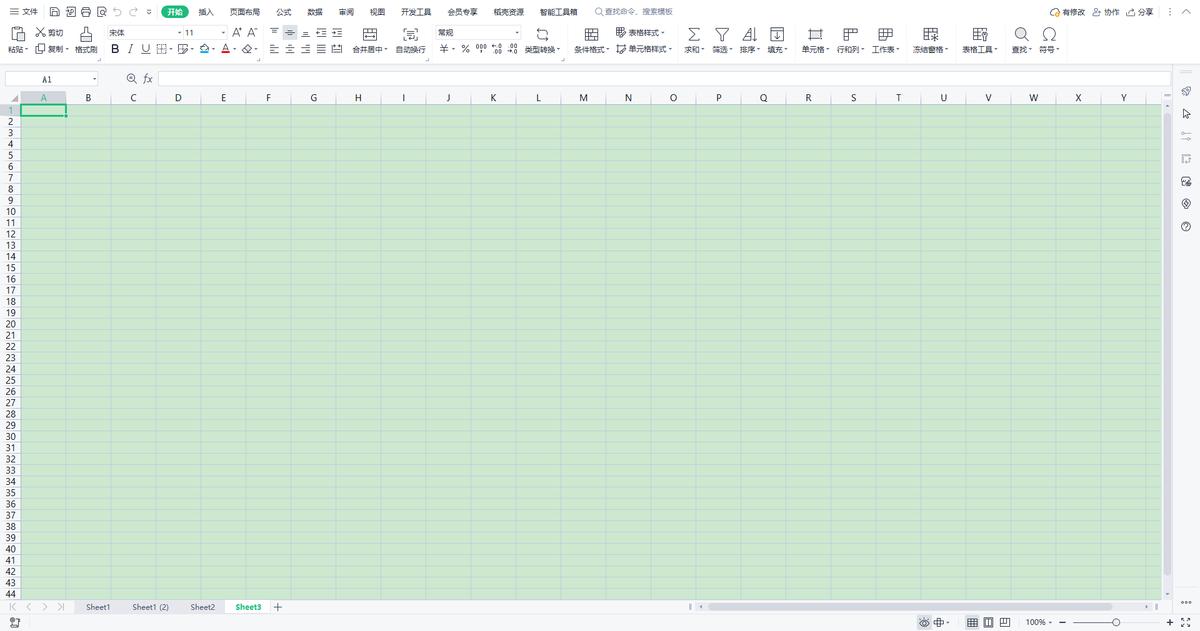Open the 合并居中 merge dropdown
Viewport: 1200px width, 631px height.
pos(370,49)
